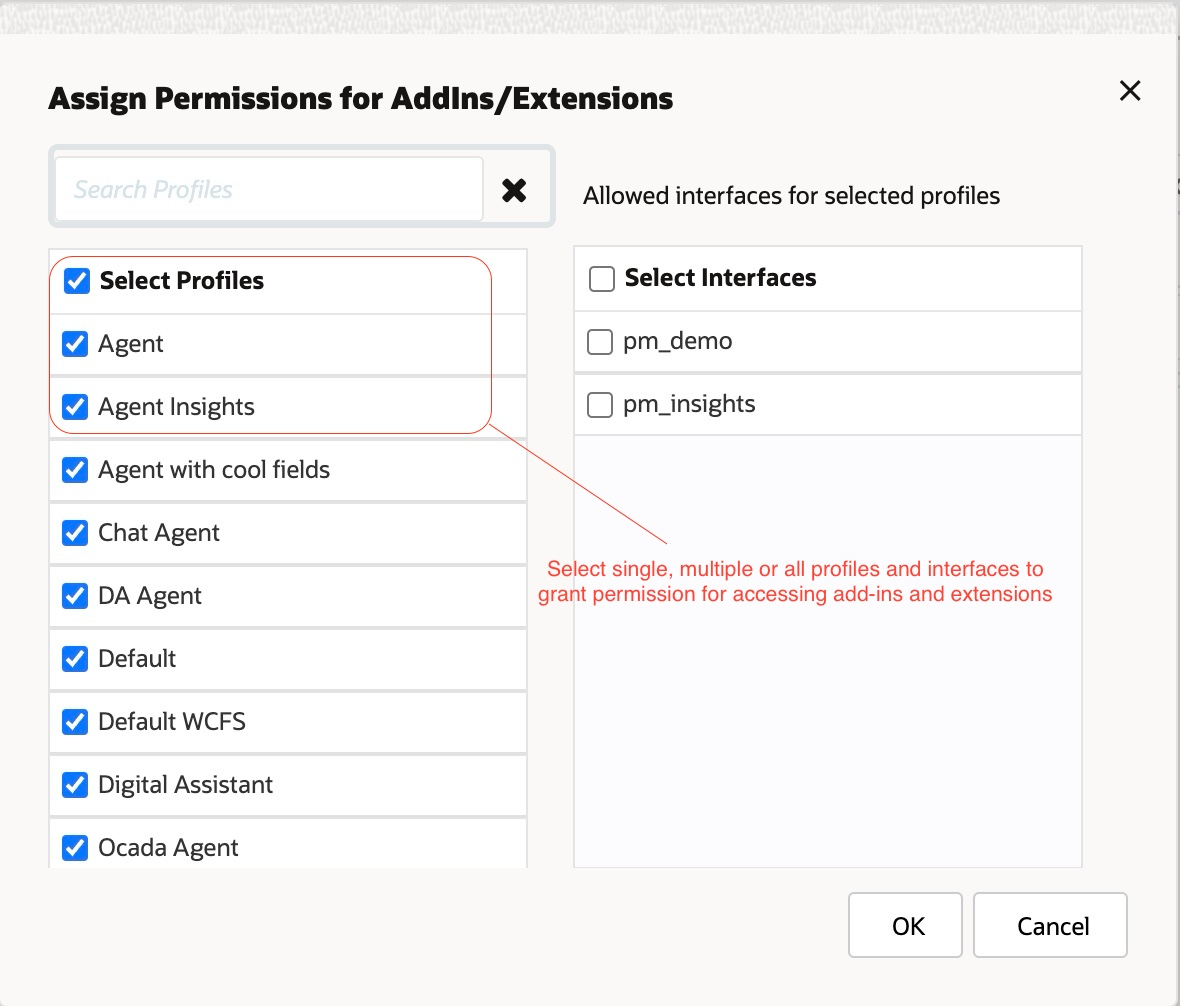The image size is (1180, 1006).
Task: Uncheck the Select Profiles master checkbox
Action: pos(76,280)
